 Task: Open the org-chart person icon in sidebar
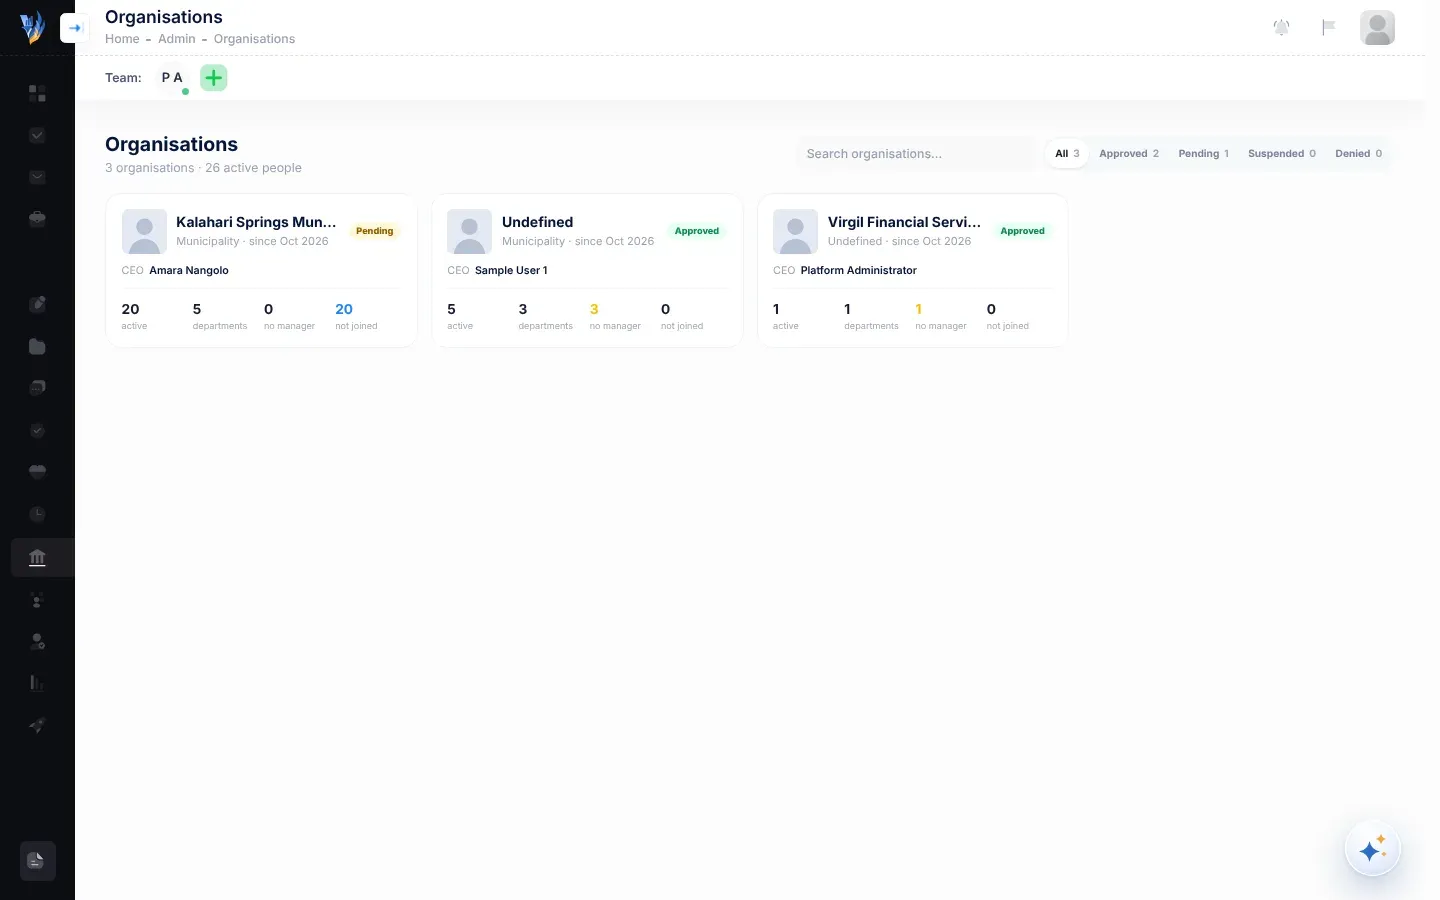tap(37, 599)
